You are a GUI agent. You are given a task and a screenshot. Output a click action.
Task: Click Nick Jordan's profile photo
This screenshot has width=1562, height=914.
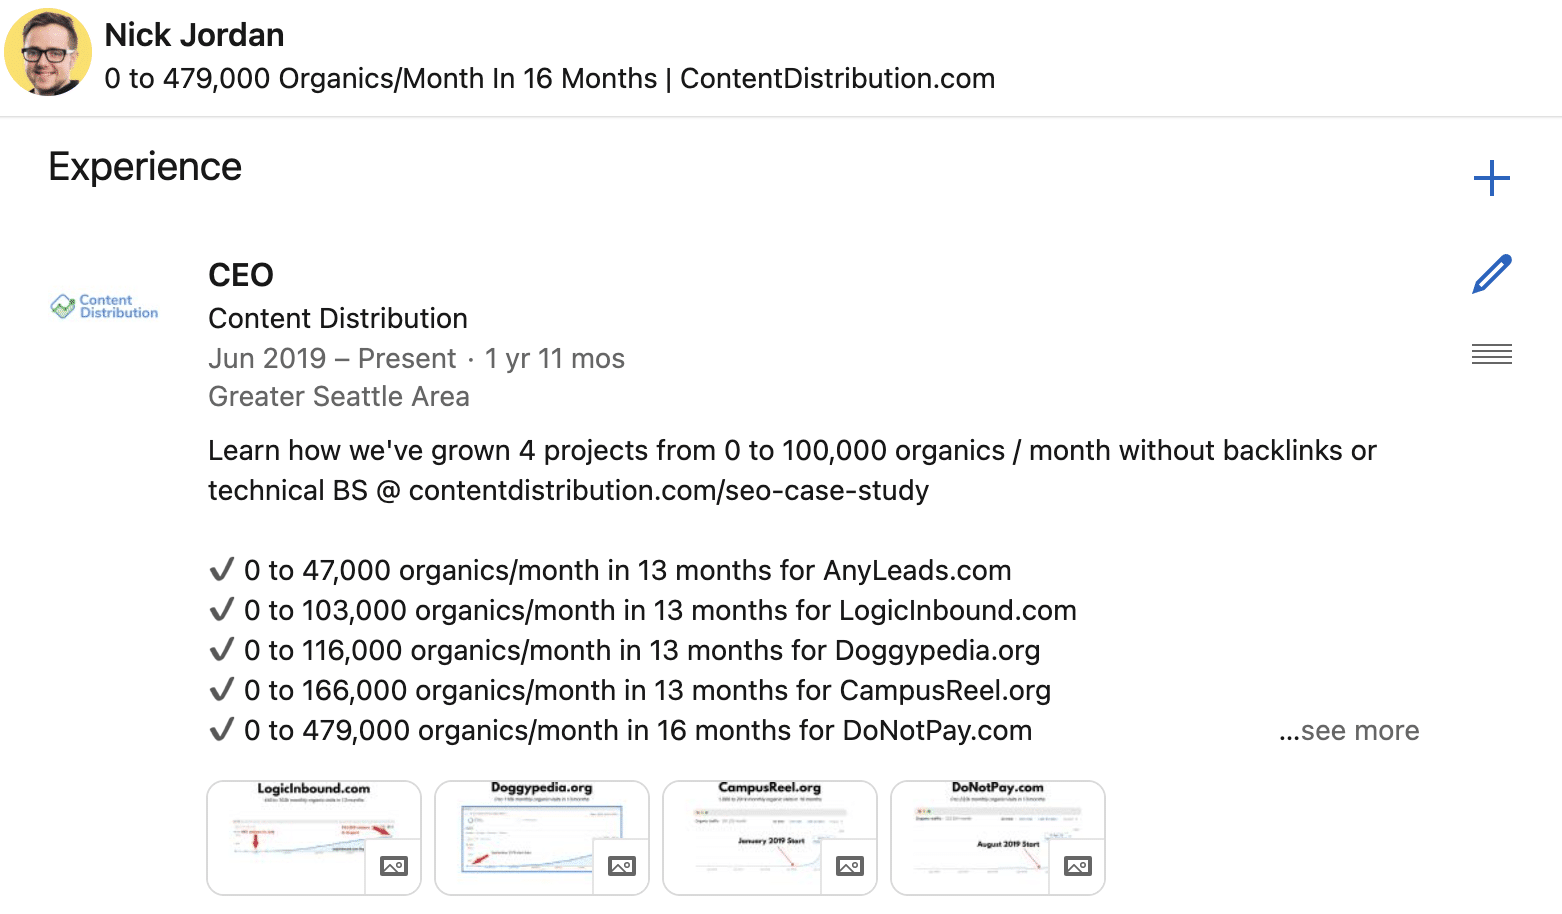[48, 52]
